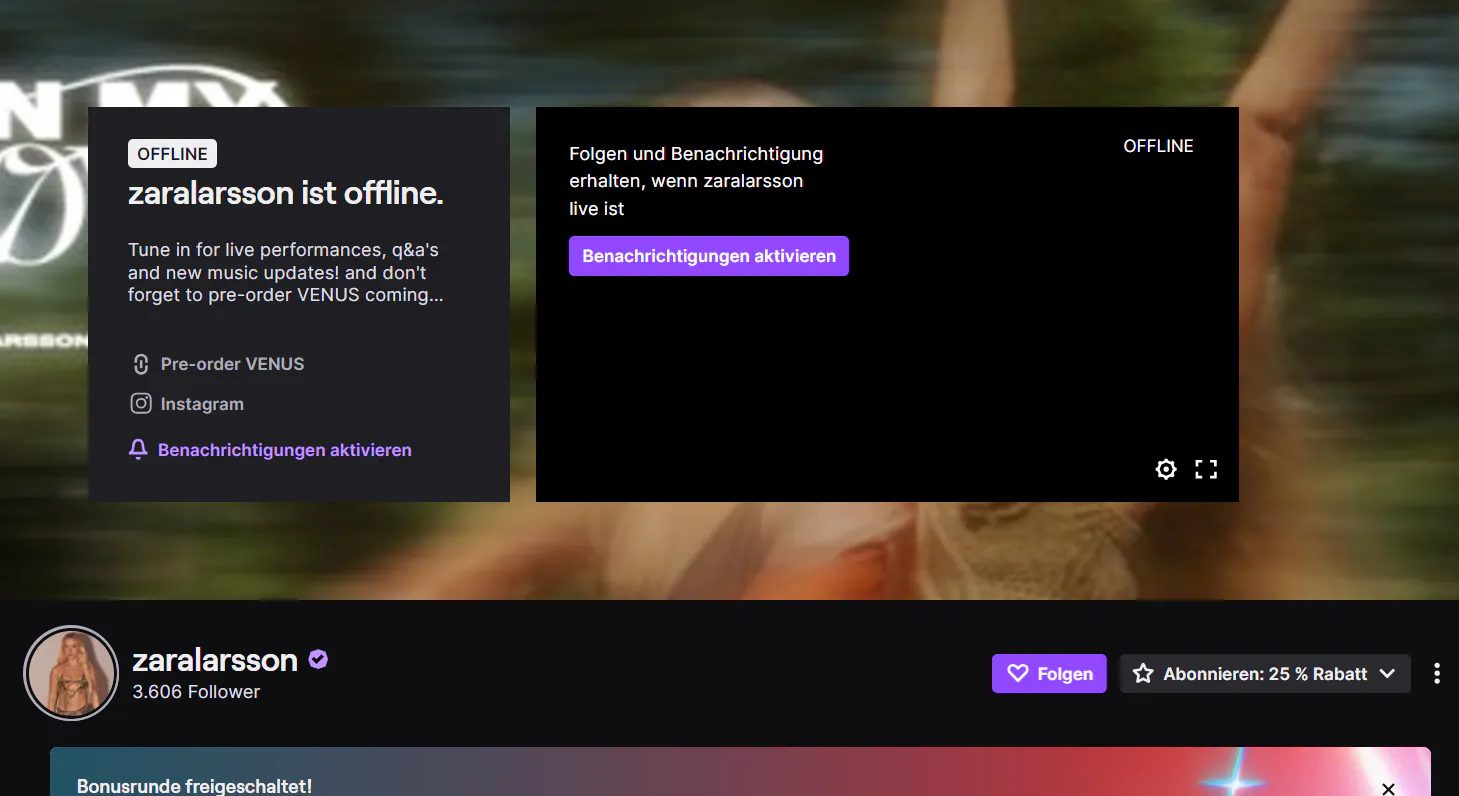Click the zaralarsson channel name below the banner
This screenshot has height=796, width=1459.
(215, 660)
